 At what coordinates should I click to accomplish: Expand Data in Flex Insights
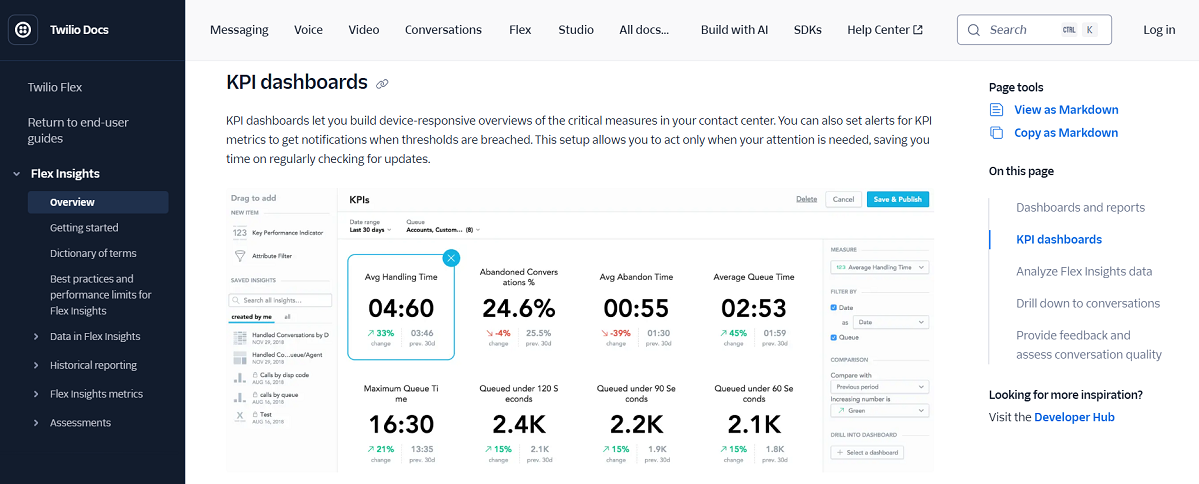point(36,336)
